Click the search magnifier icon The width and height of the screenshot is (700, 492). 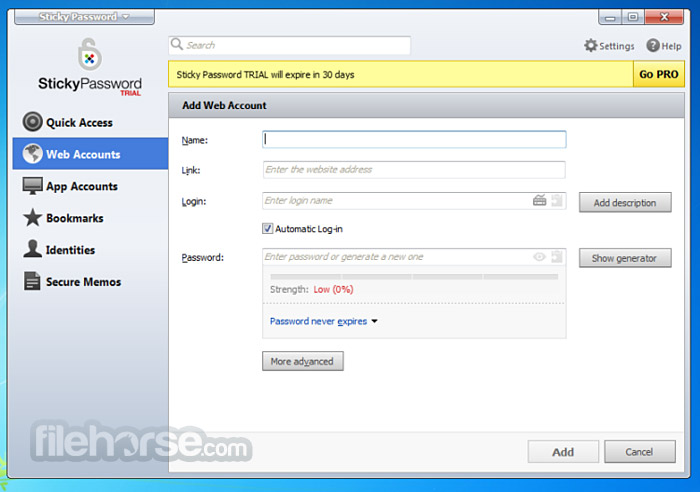click(x=177, y=44)
